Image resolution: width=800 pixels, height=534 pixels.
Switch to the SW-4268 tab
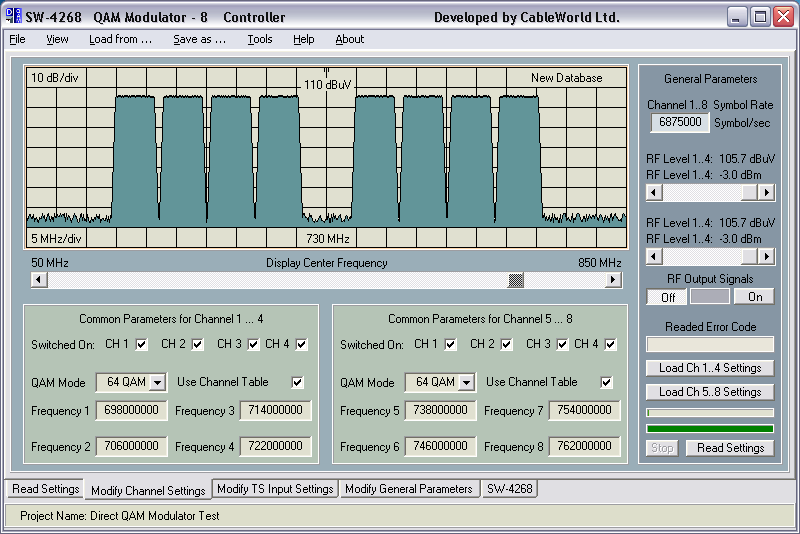point(509,489)
